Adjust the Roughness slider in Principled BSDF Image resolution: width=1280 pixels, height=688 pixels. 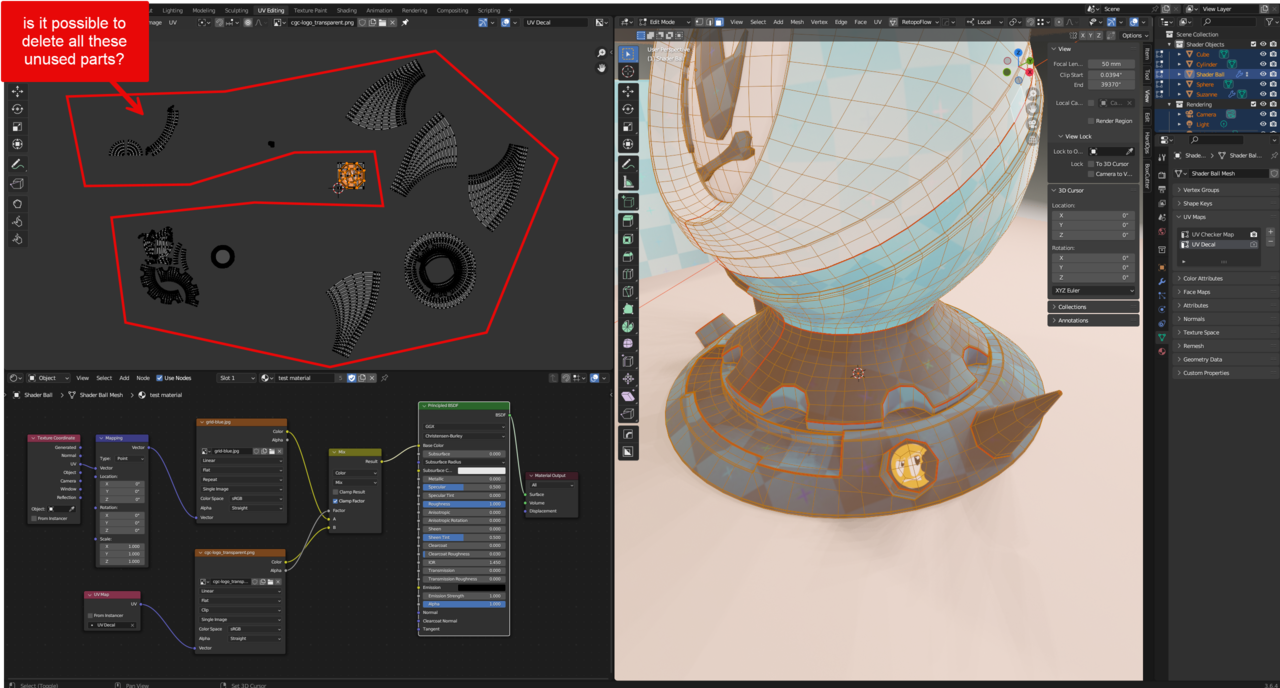pyautogui.click(x=465, y=504)
